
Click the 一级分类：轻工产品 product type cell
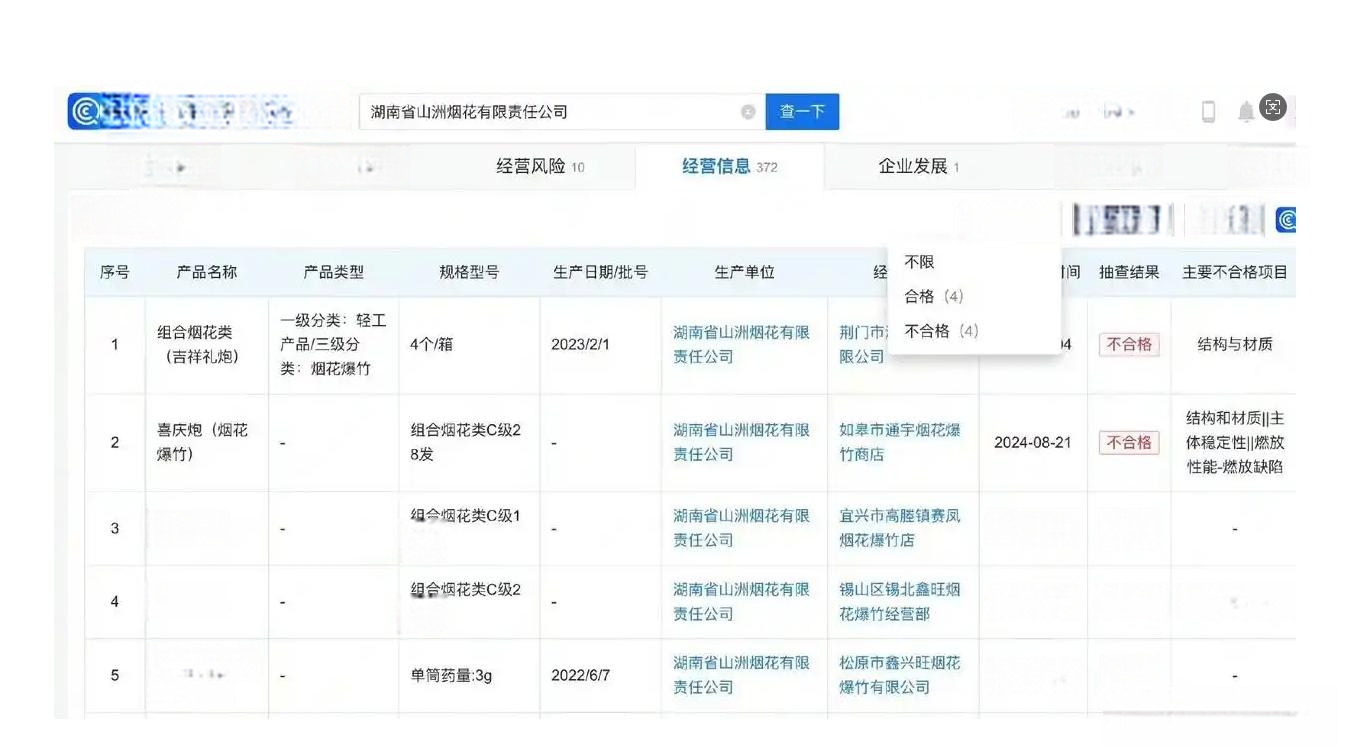[x=334, y=344]
